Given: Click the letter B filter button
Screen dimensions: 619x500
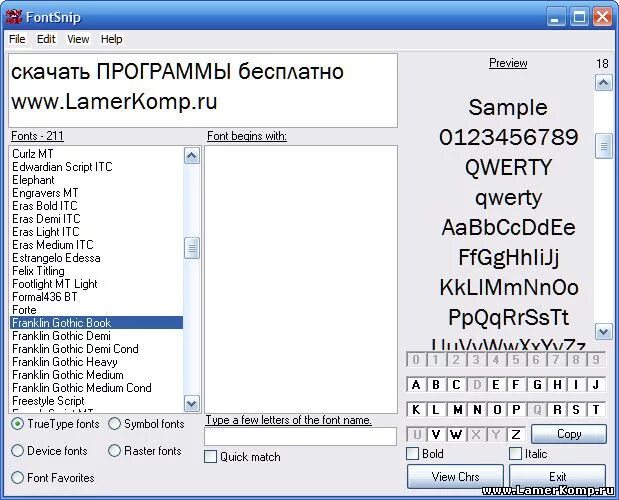Looking at the screenshot, I should coord(436,385).
